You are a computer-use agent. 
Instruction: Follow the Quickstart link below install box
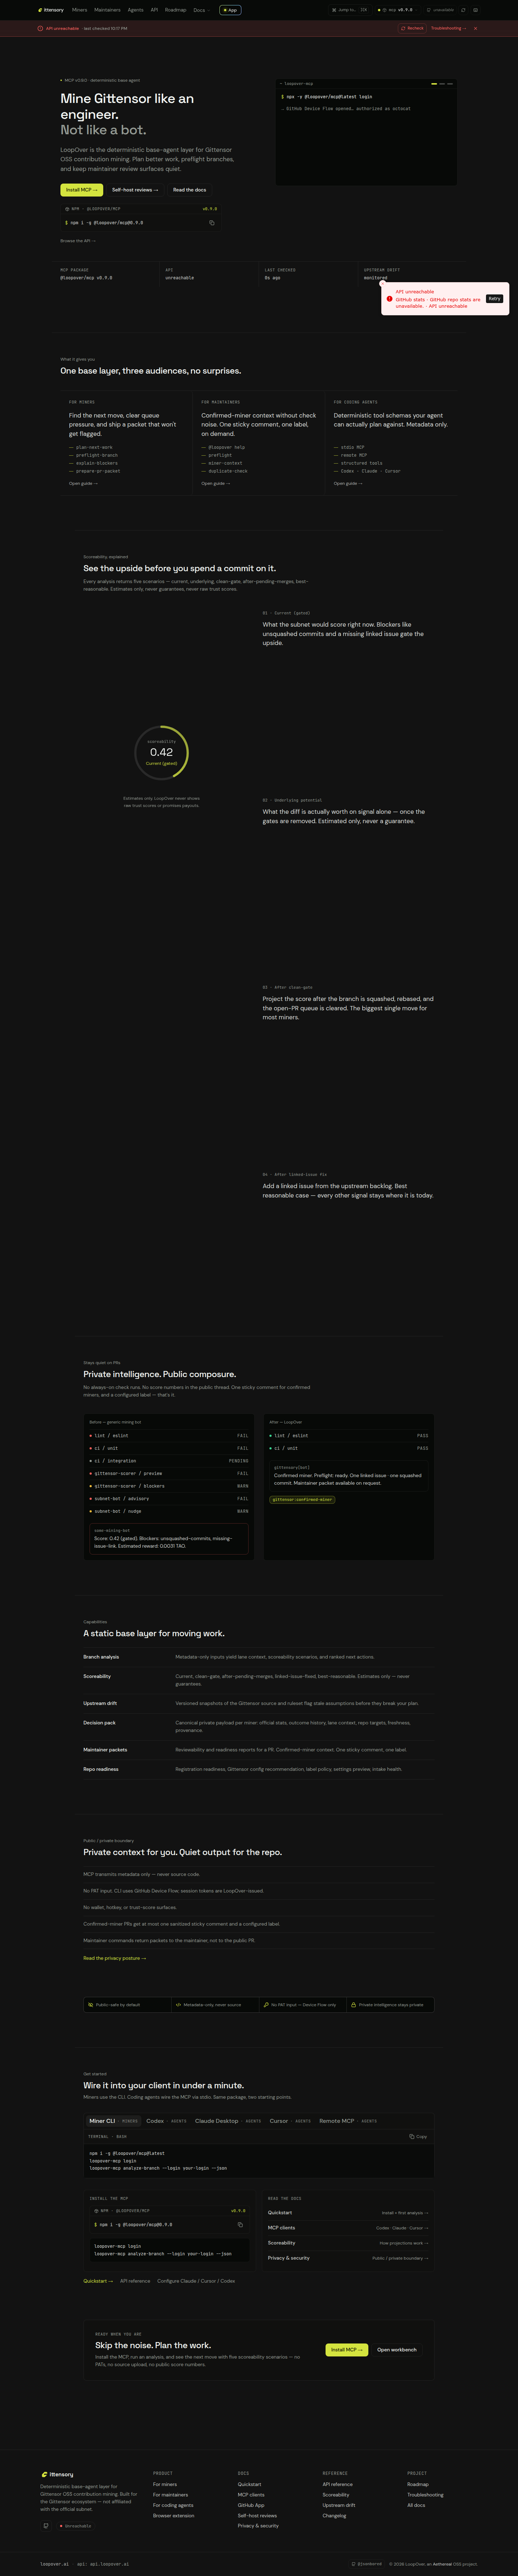[97, 2281]
